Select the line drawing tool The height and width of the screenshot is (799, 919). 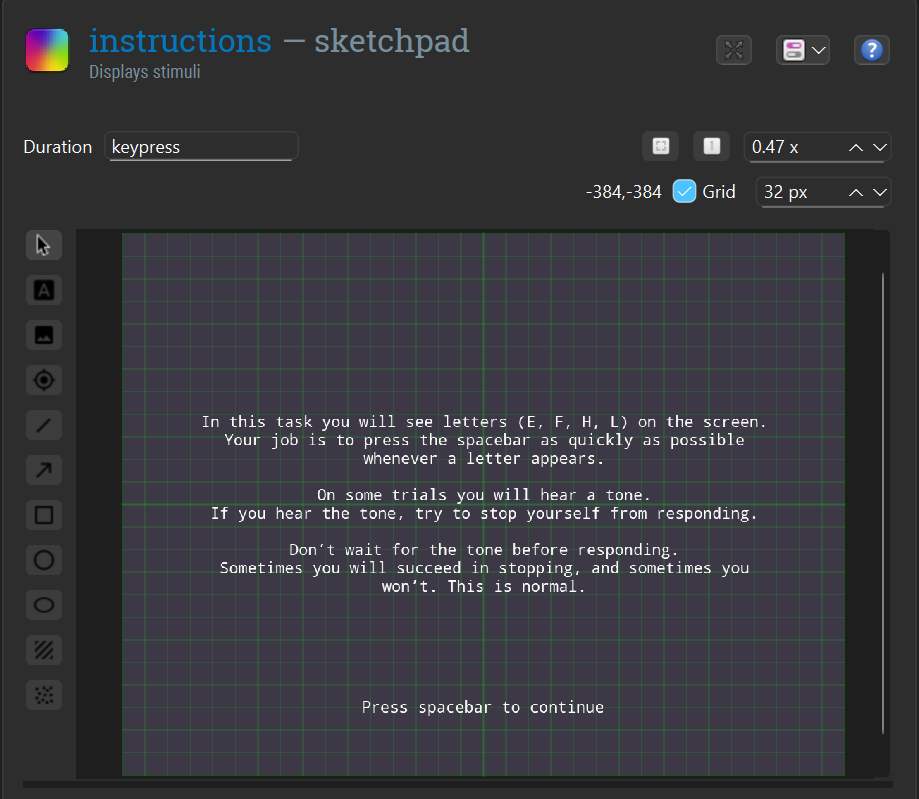44,425
